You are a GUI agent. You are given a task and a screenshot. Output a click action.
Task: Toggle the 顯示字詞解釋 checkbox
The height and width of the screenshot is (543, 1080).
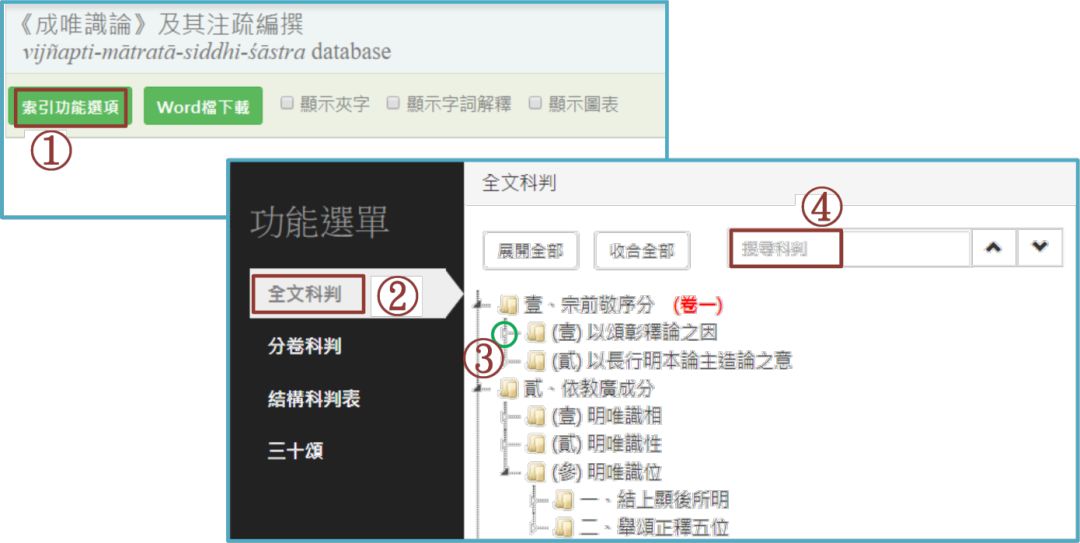(x=393, y=103)
